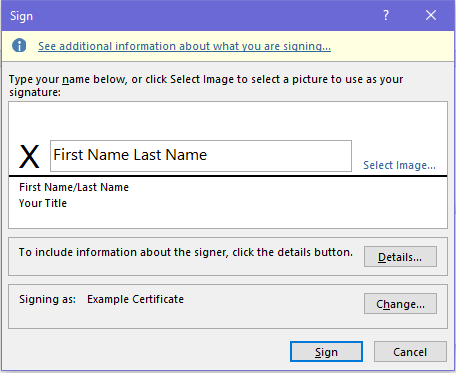Click the Sign button
Image resolution: width=456 pixels, height=373 pixels.
(x=326, y=352)
